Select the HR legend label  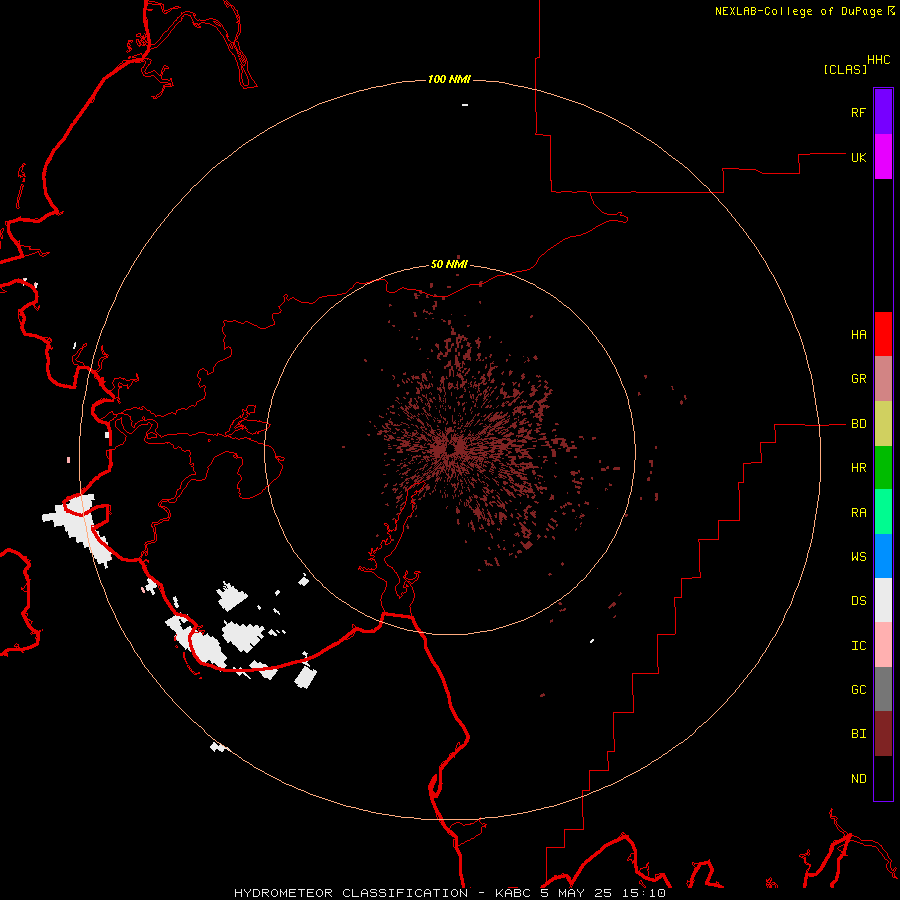858,468
